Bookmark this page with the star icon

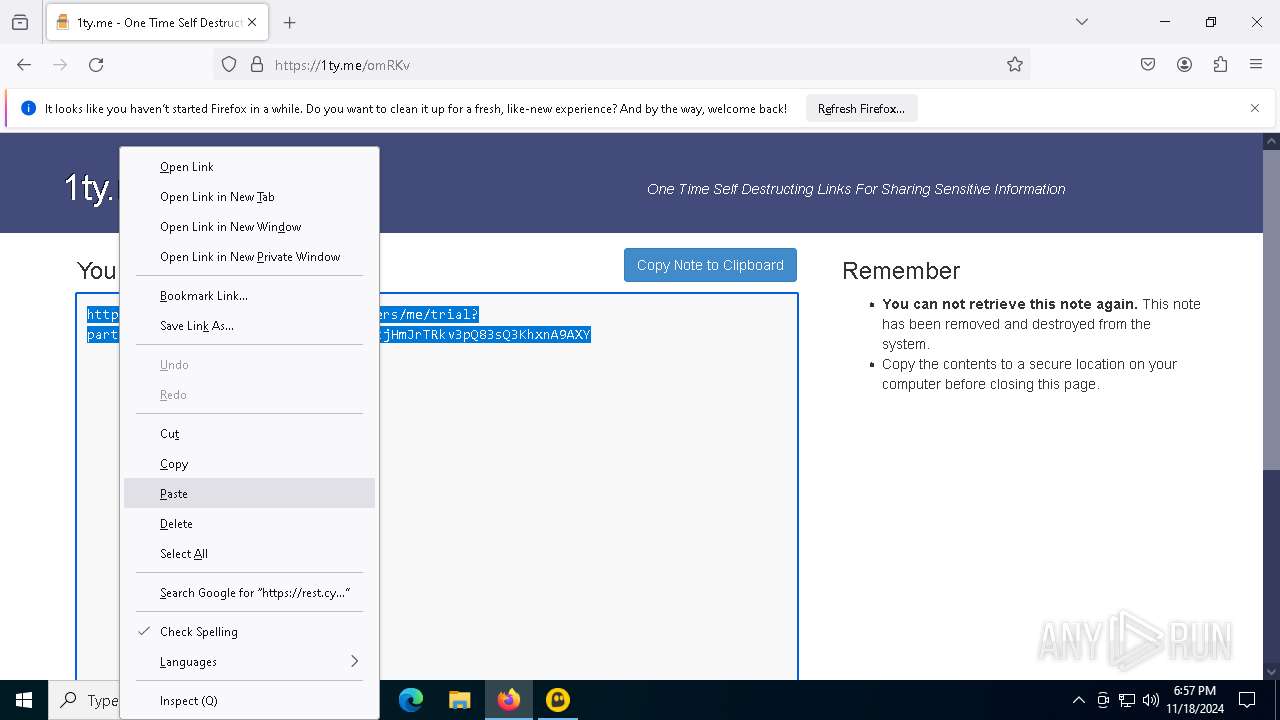(x=1015, y=65)
